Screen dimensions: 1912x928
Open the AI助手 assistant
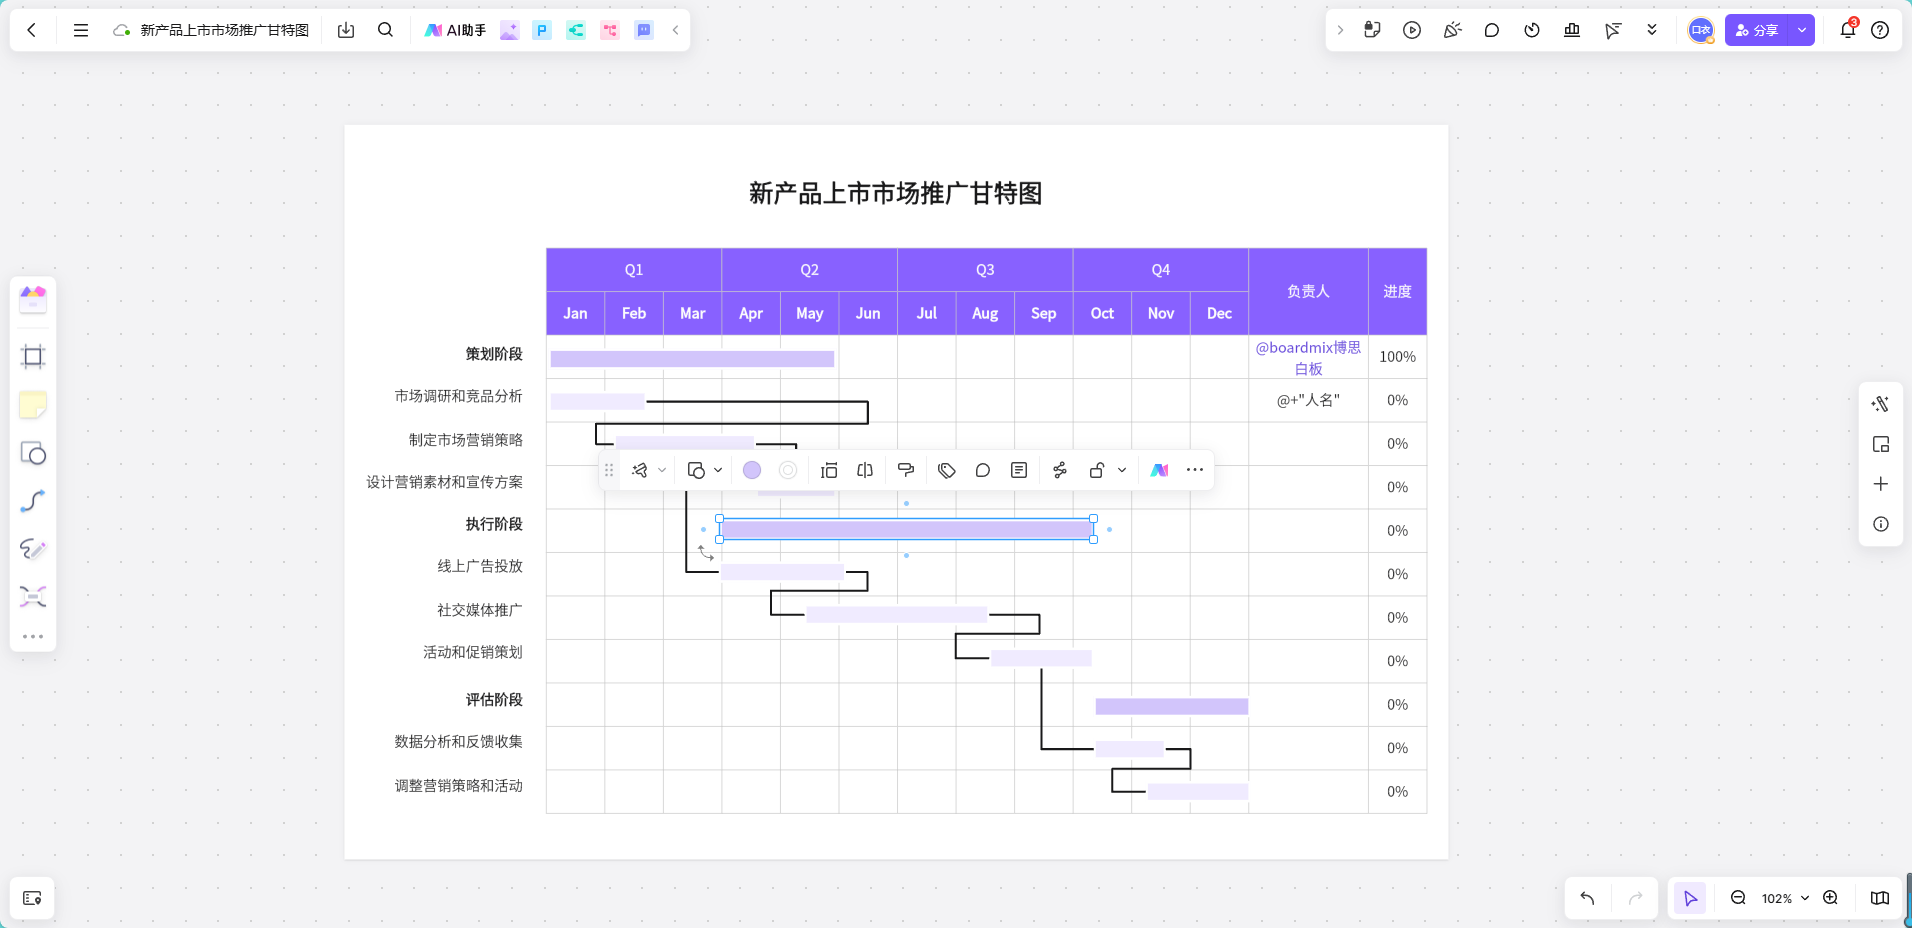point(455,30)
